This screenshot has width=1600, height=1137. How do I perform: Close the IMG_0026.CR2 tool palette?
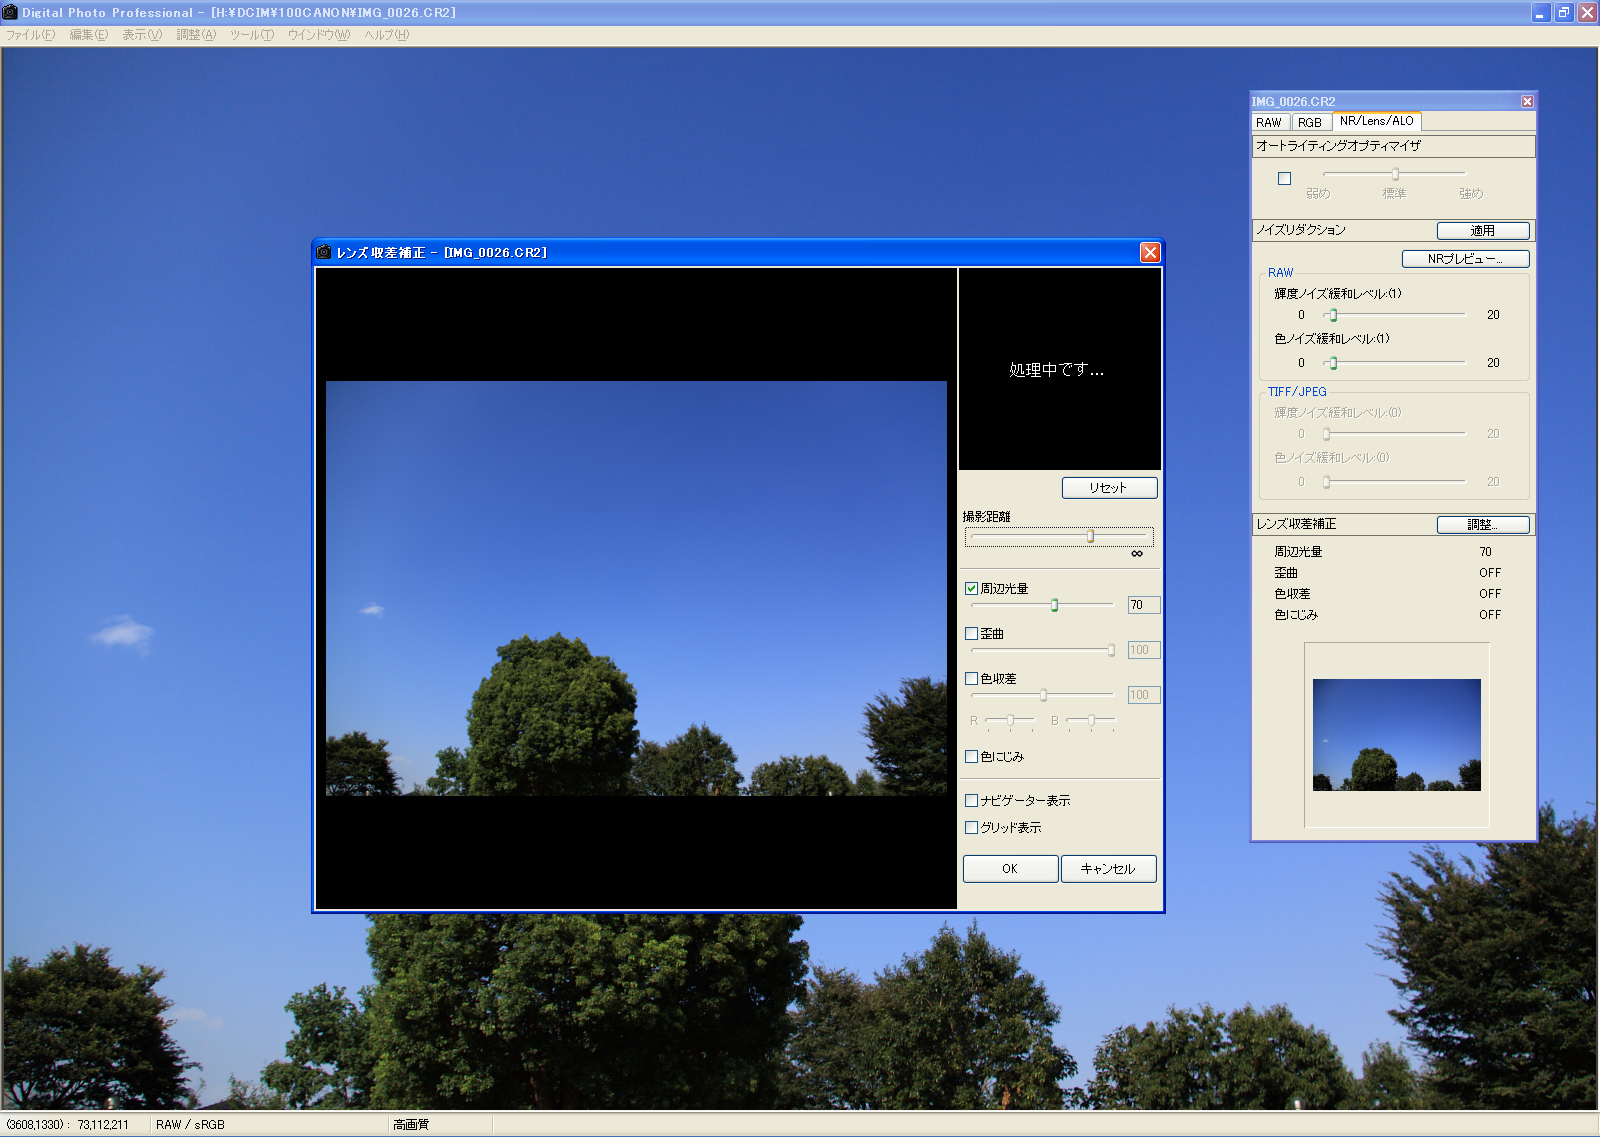(1527, 102)
